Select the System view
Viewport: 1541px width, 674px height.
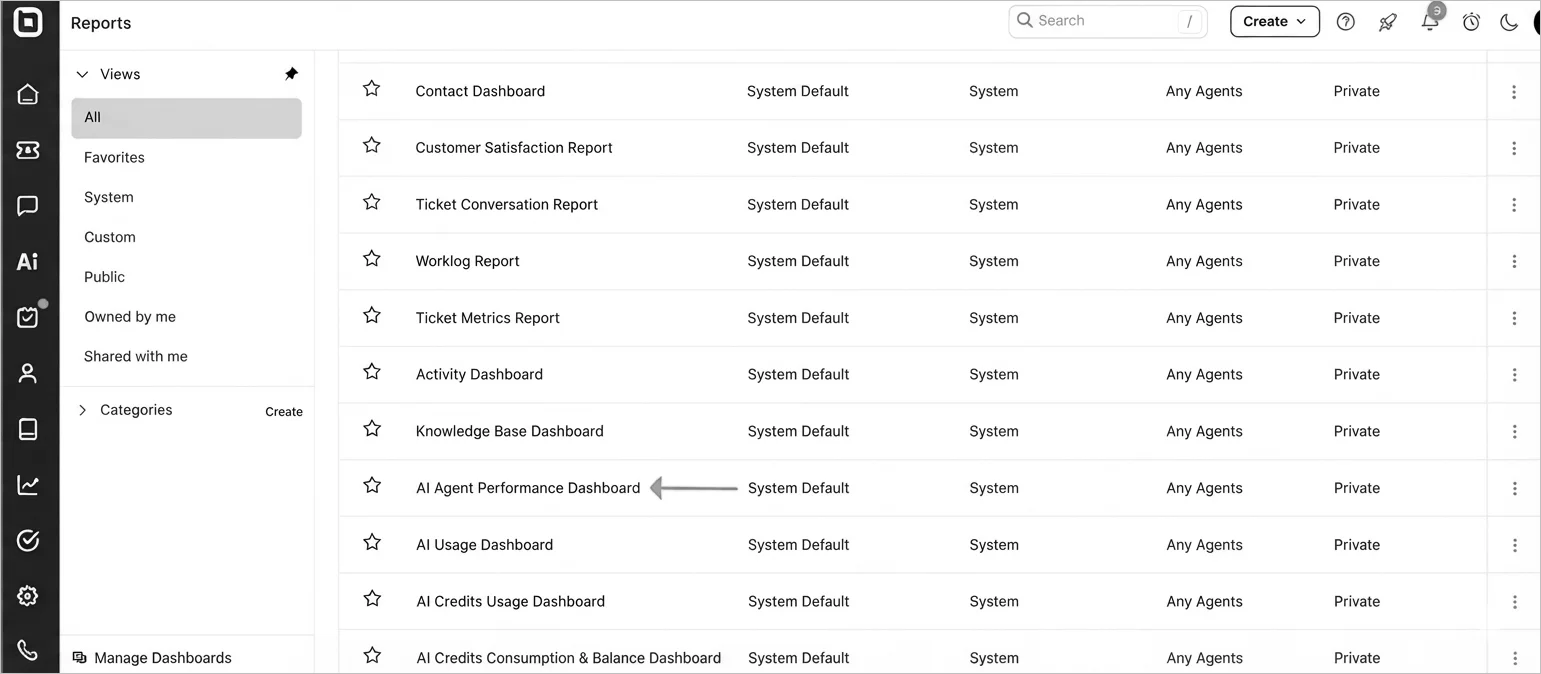coord(109,197)
